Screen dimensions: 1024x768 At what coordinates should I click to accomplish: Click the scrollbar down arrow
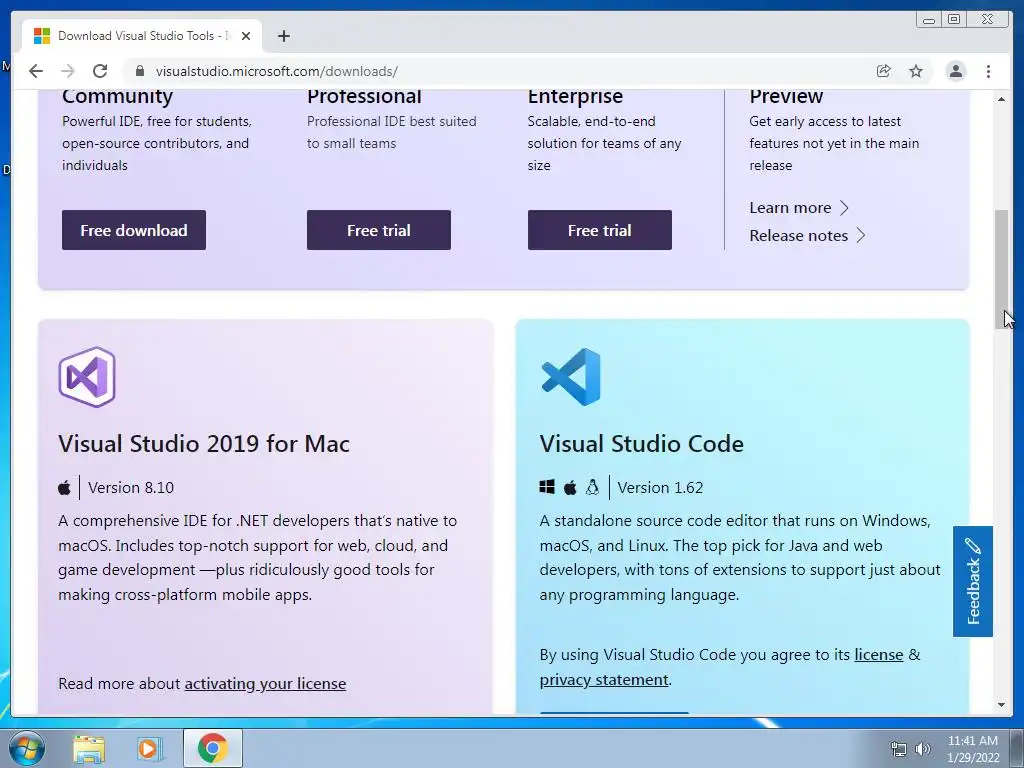(x=1001, y=705)
